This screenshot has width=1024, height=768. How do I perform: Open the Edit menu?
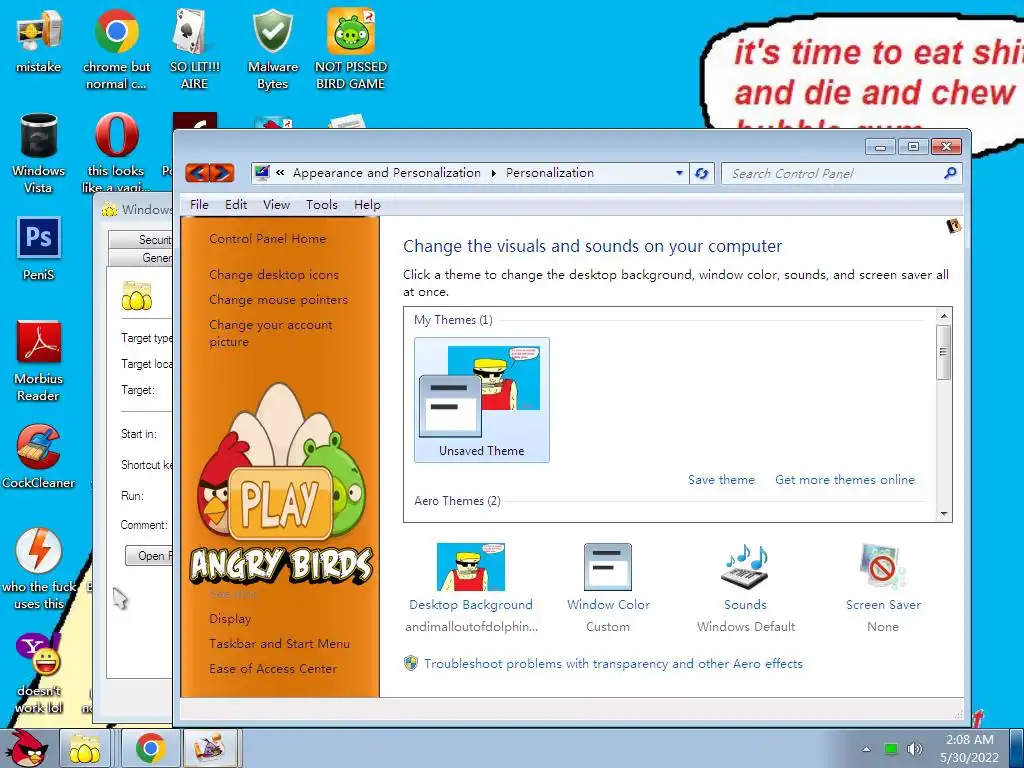236,204
